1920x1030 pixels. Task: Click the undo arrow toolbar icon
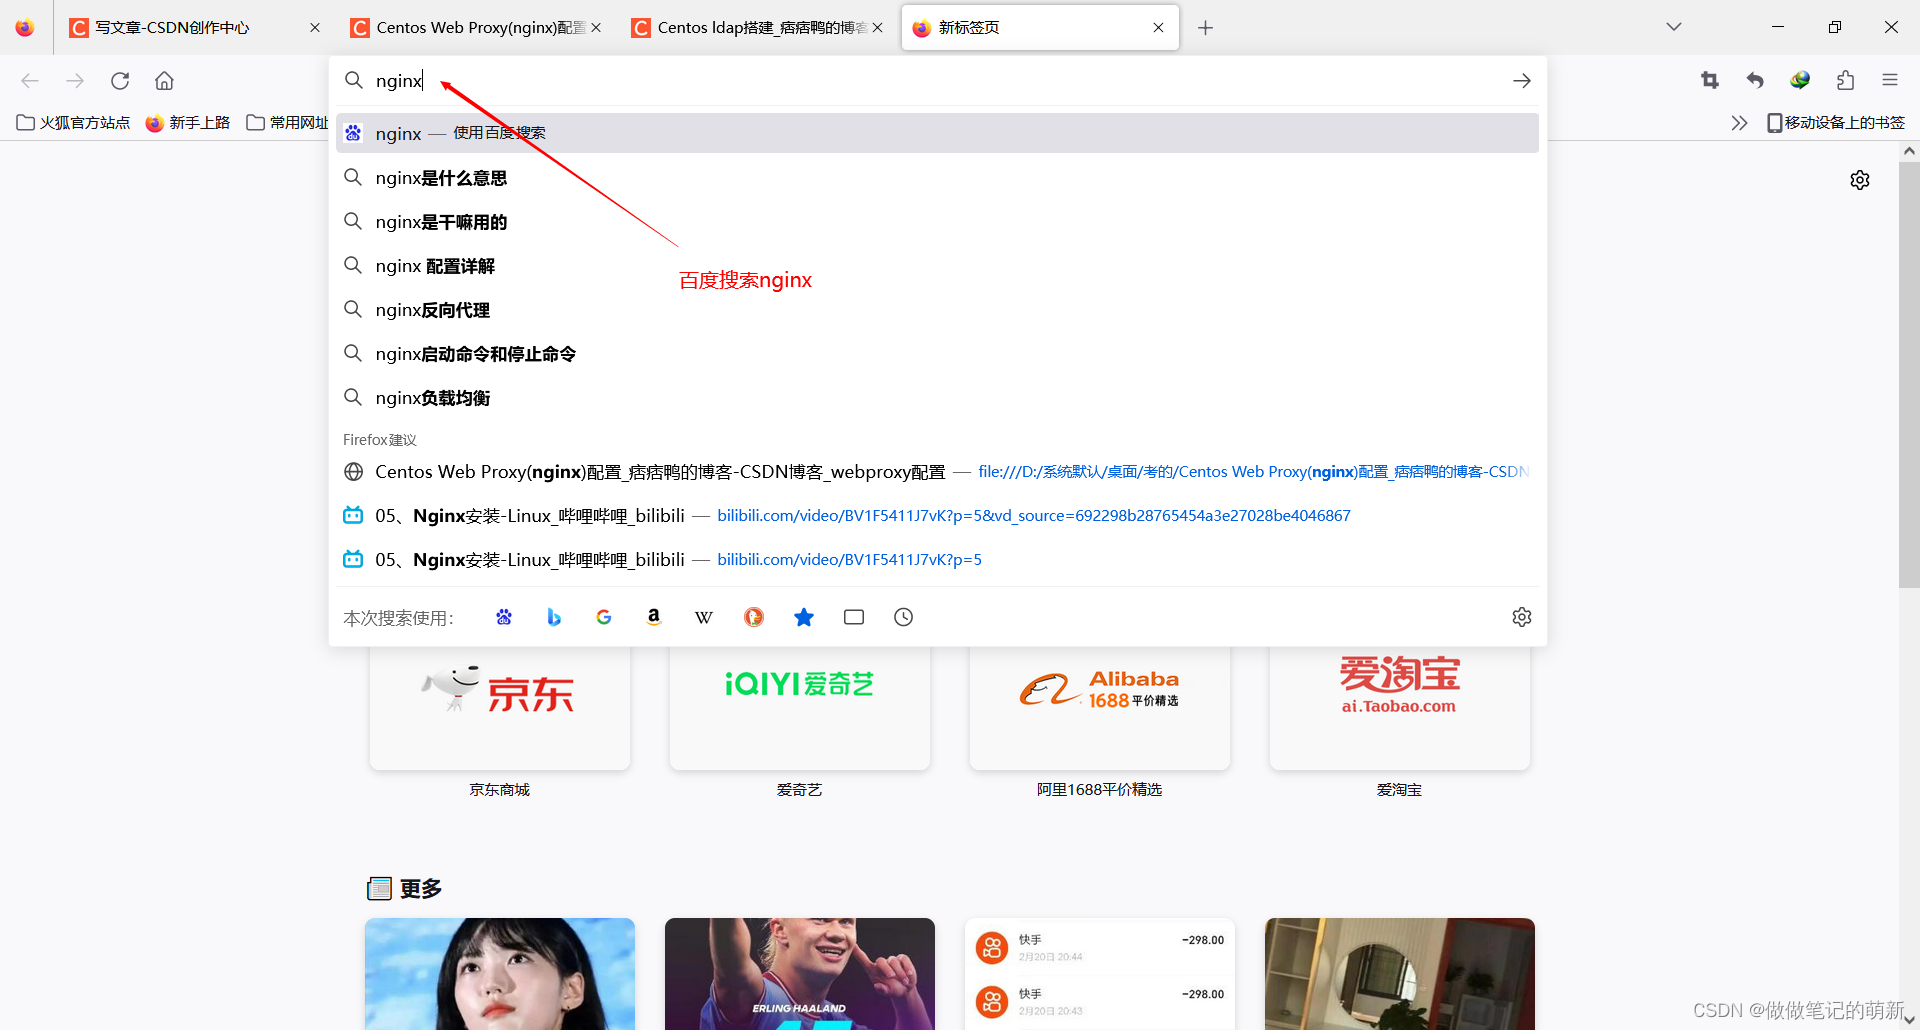click(x=1755, y=81)
